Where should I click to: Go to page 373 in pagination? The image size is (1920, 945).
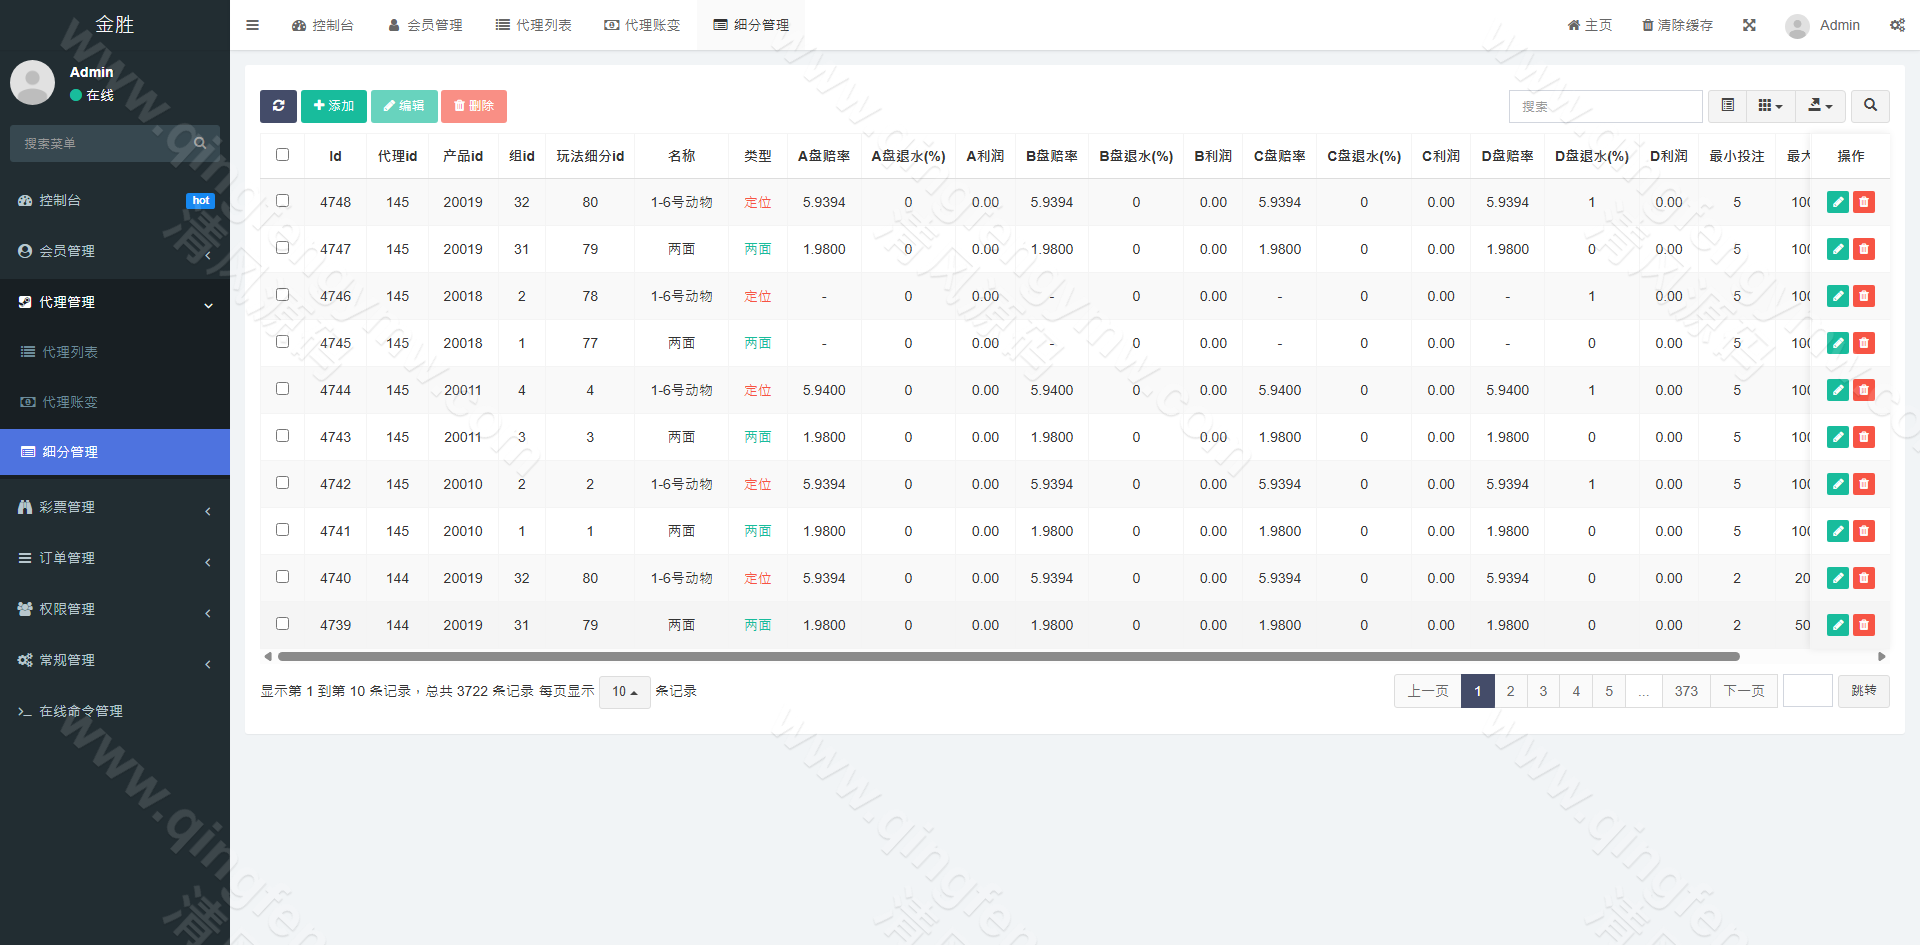[x=1686, y=691]
